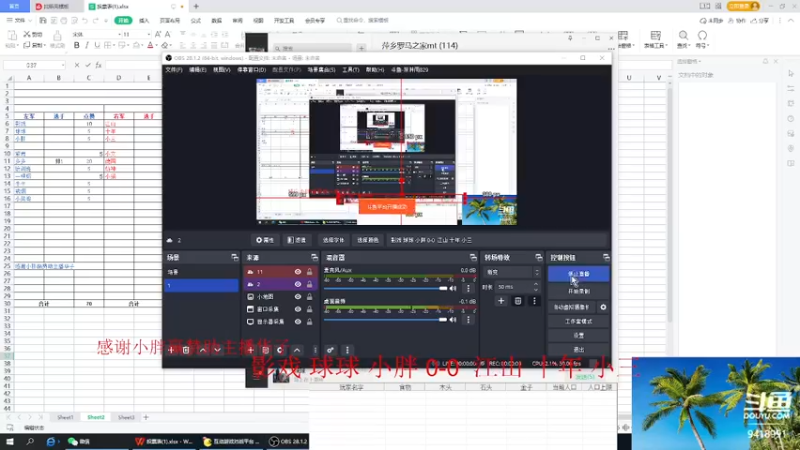800x450 pixels.
Task: Toggle underline in WPS toolbar
Action: pyautogui.click(x=97, y=45)
